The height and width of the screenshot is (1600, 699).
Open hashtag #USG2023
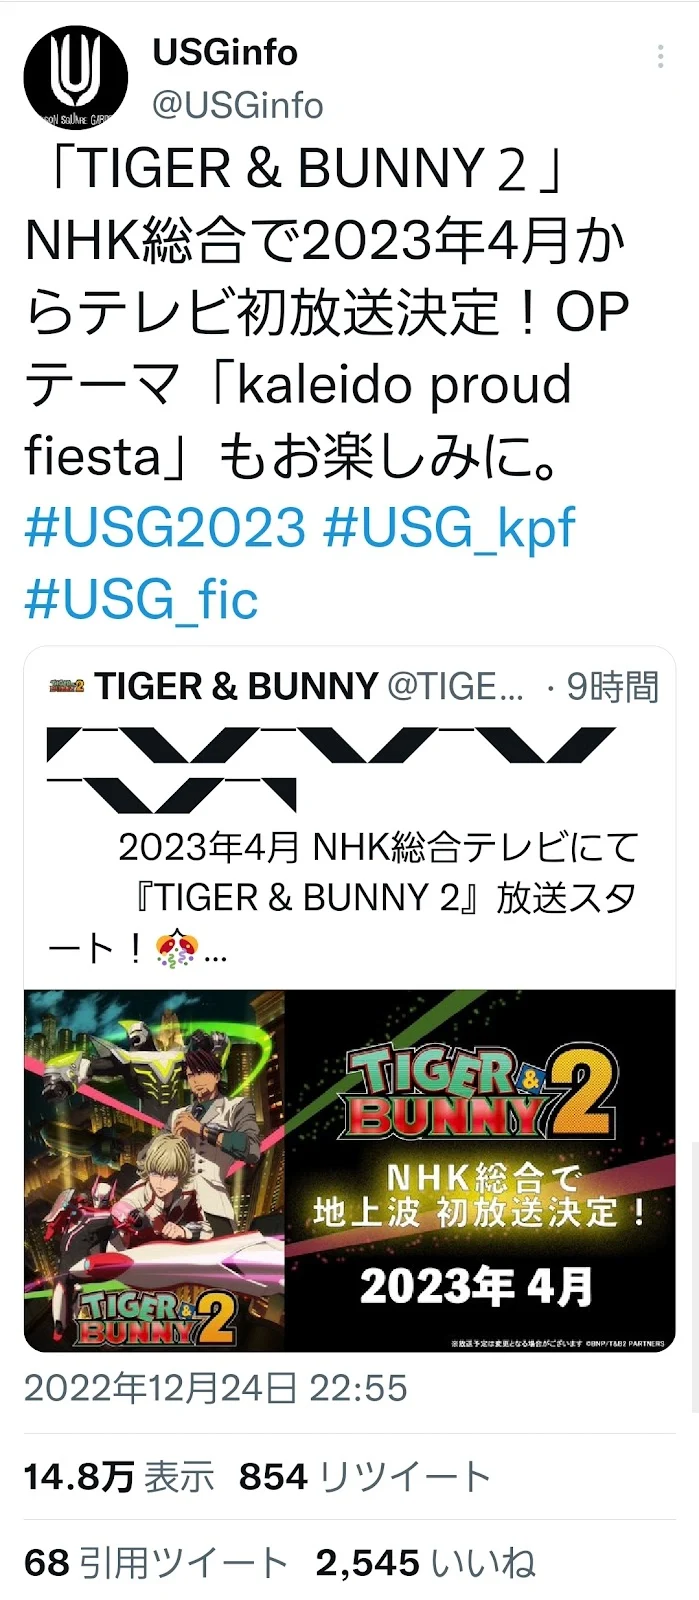pyautogui.click(x=165, y=527)
